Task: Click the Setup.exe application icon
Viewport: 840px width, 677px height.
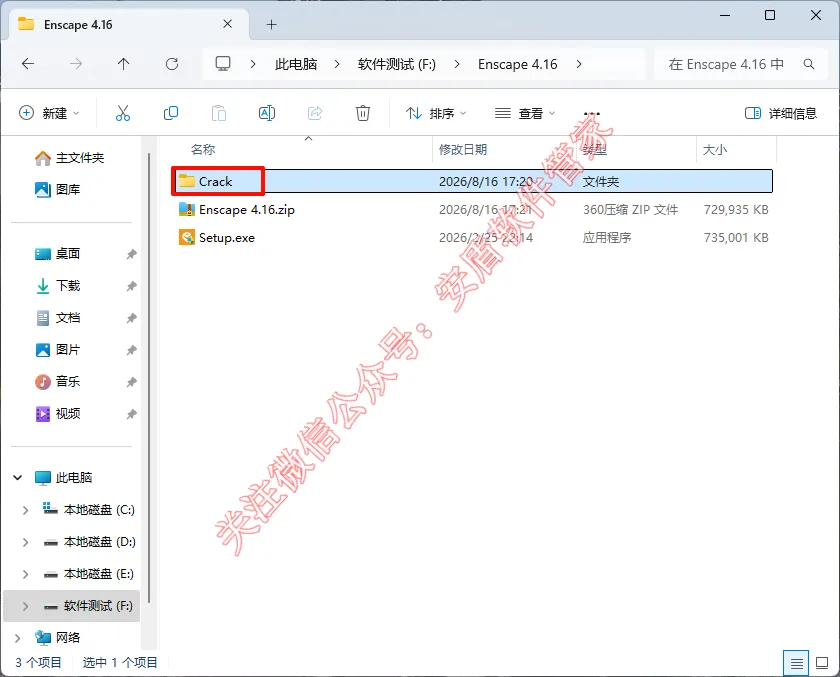Action: (x=186, y=237)
